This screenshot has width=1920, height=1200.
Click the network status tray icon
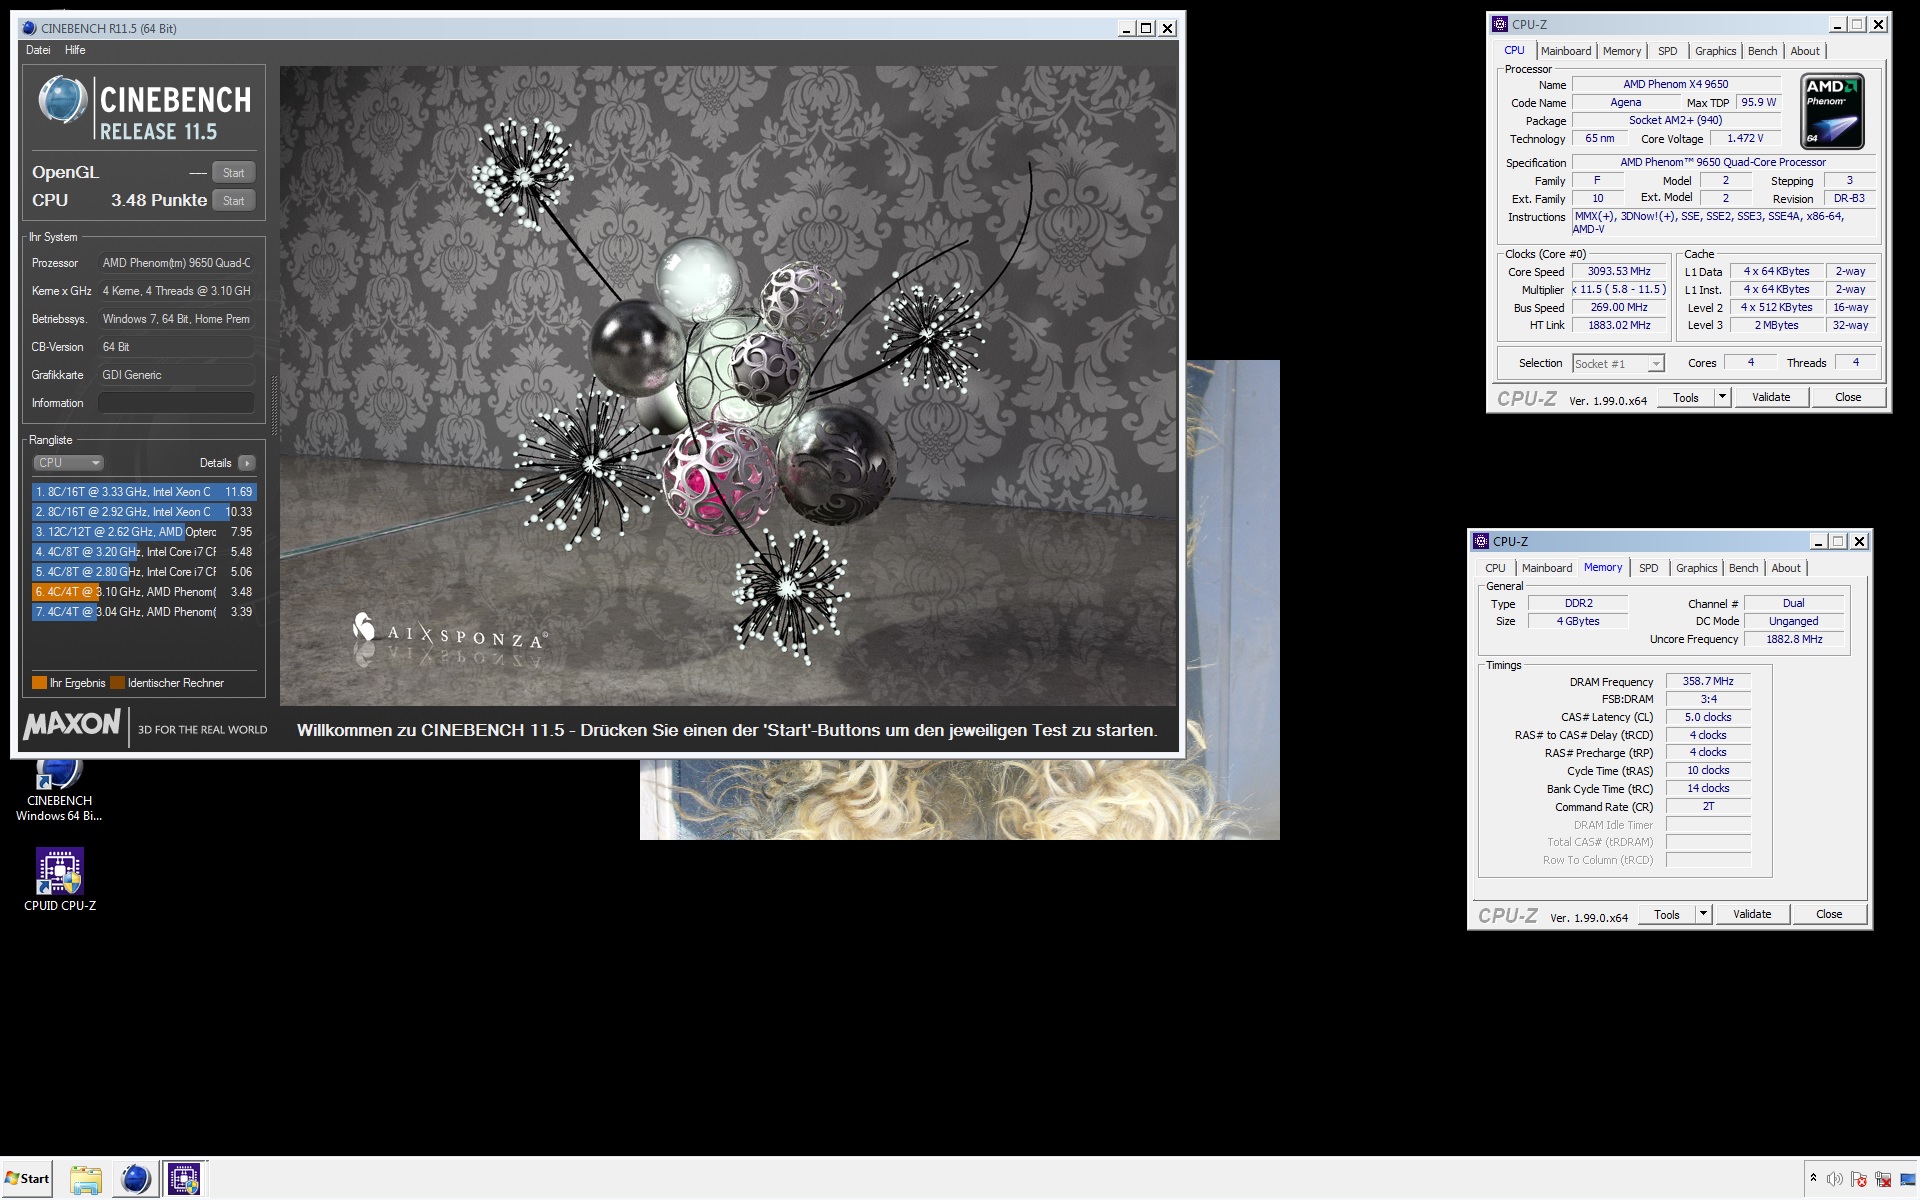pos(1883,1179)
